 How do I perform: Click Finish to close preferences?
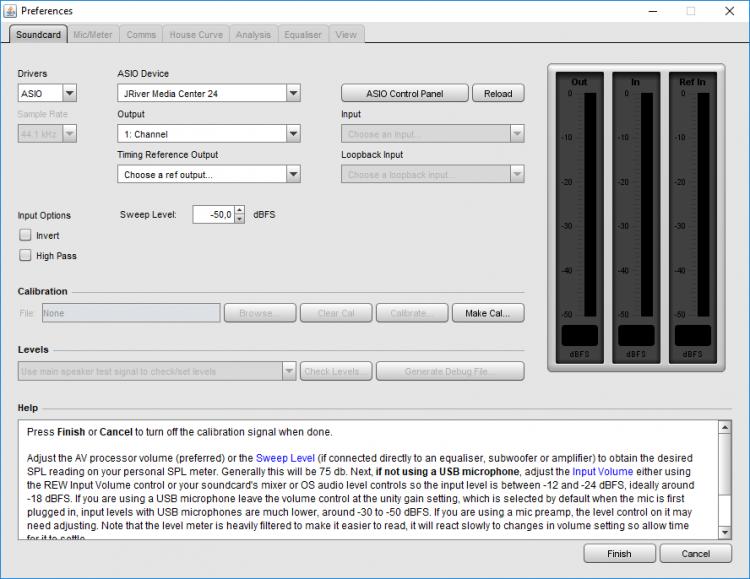point(619,553)
